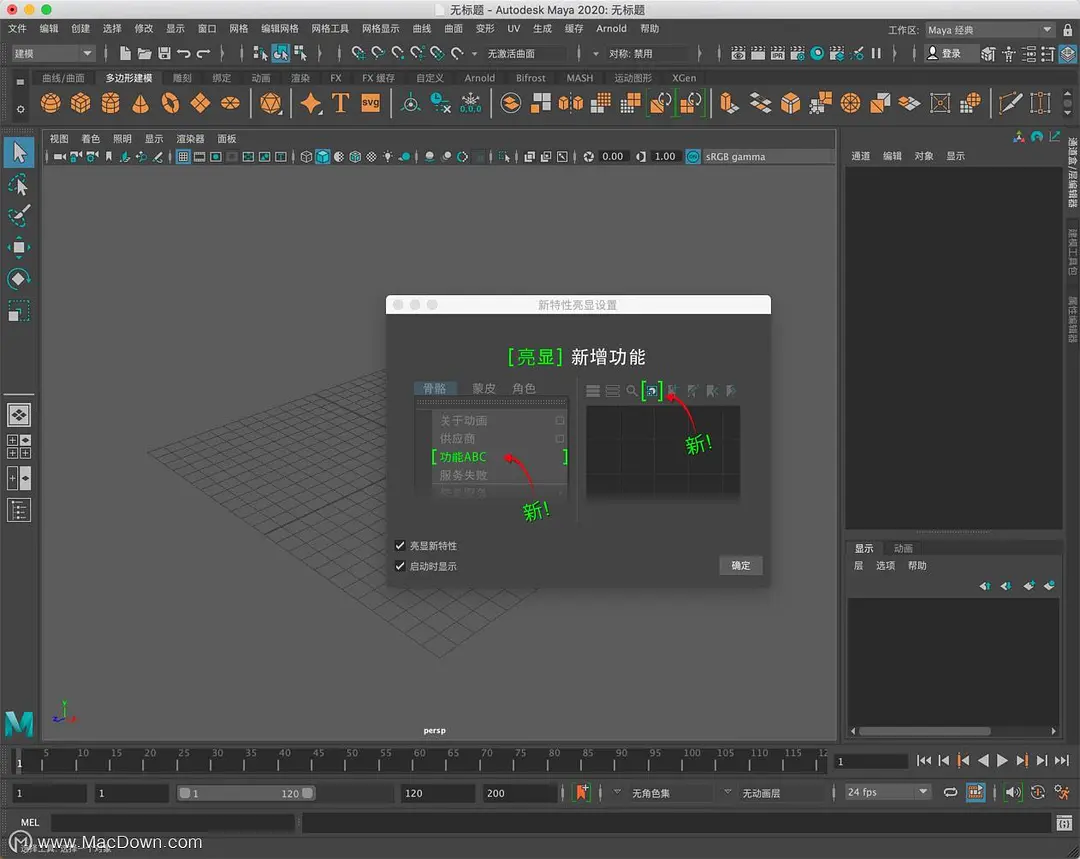Image resolution: width=1080 pixels, height=859 pixels.
Task: Toggle playback loop mode
Action: click(951, 793)
